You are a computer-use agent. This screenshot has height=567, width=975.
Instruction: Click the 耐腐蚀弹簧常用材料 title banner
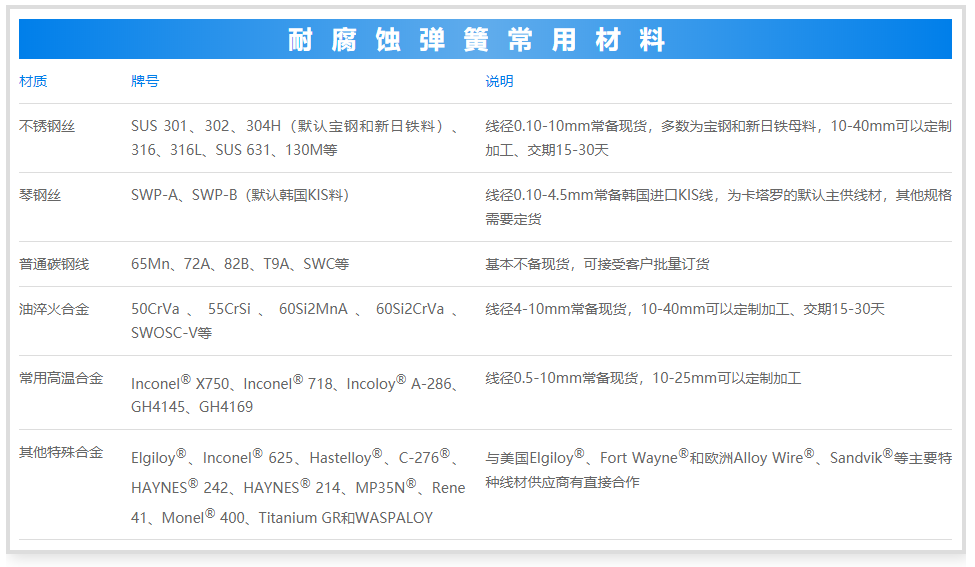pos(476,40)
